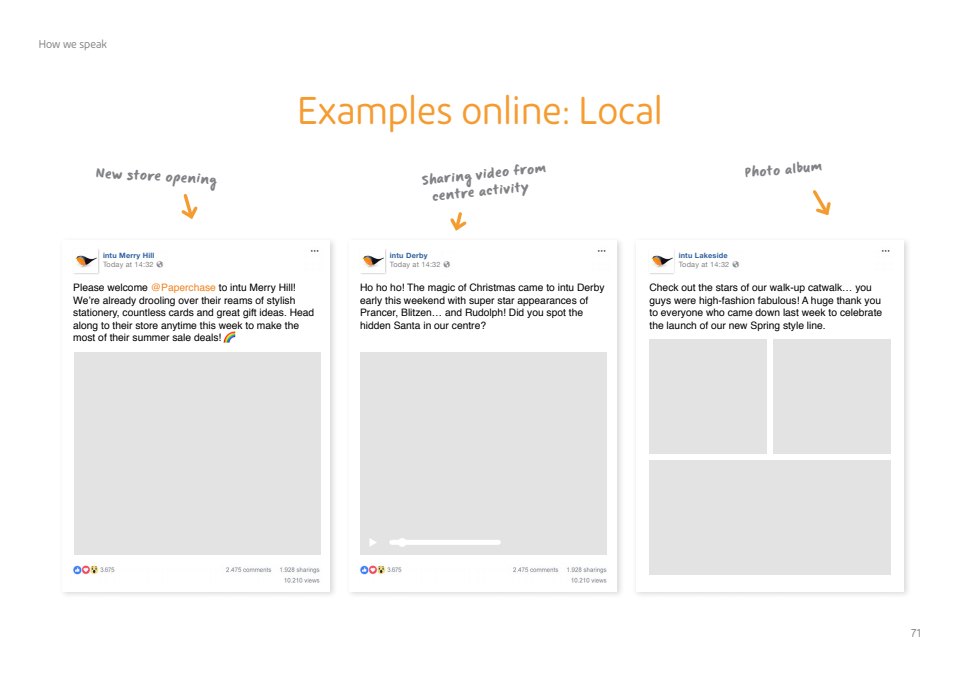The width and height of the screenshot is (960, 678).
Task: Click the intu Lakeside profile avatar
Action: pyautogui.click(x=661, y=260)
